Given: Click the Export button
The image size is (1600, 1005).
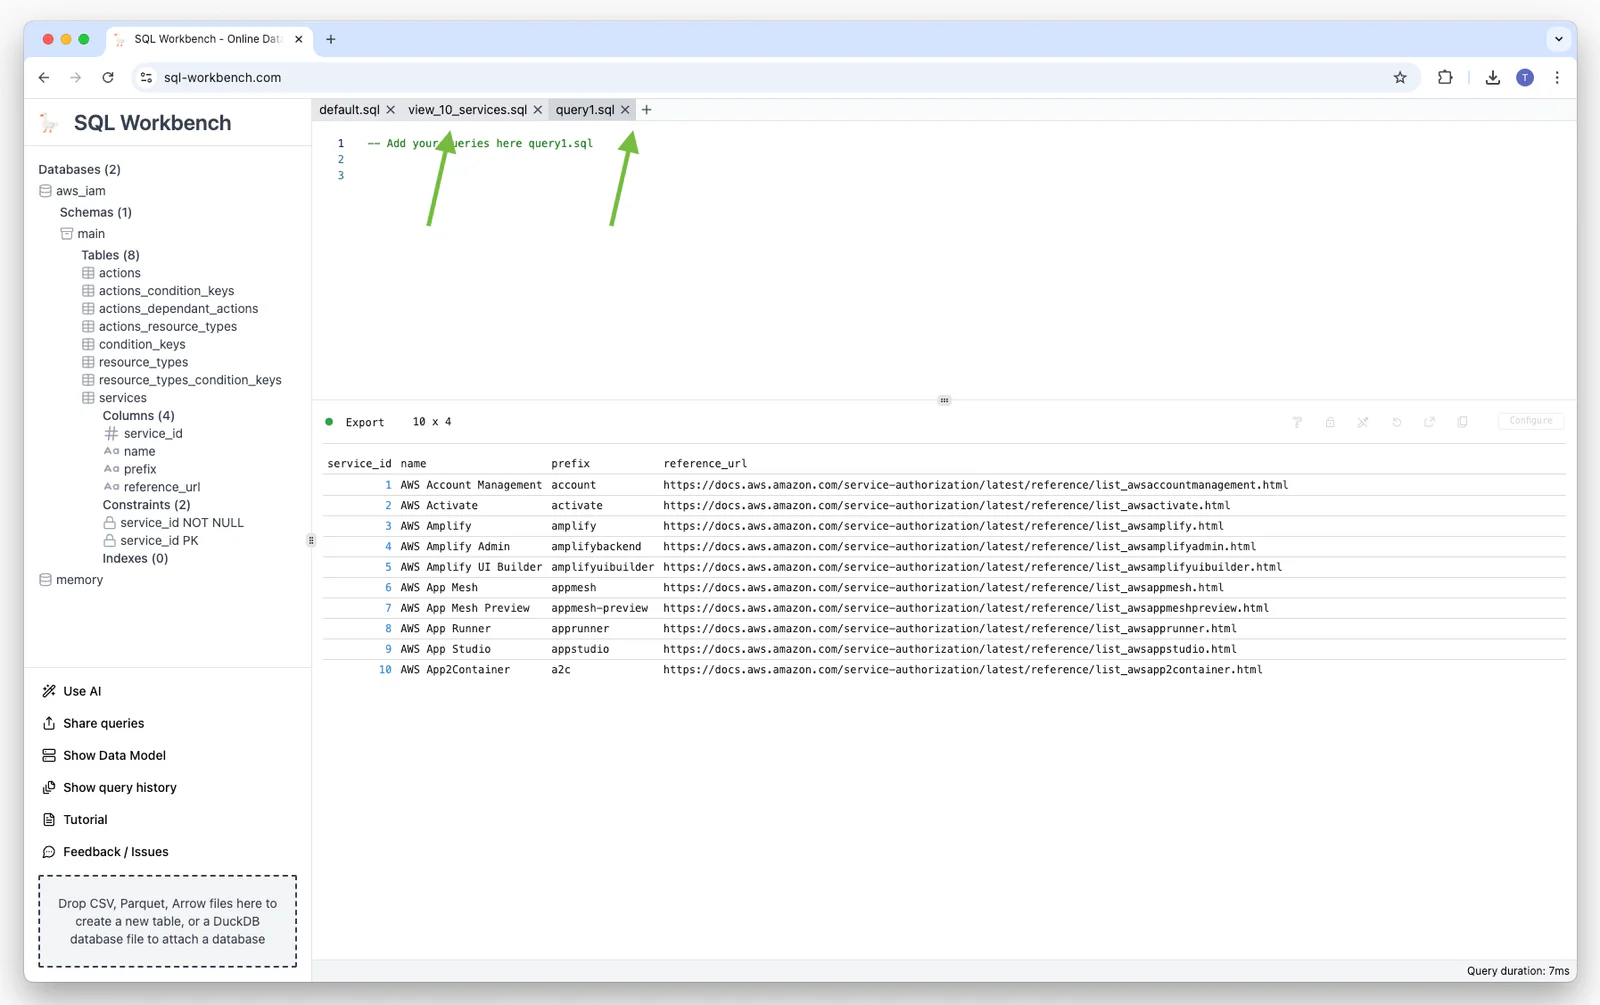Looking at the screenshot, I should click(x=365, y=423).
